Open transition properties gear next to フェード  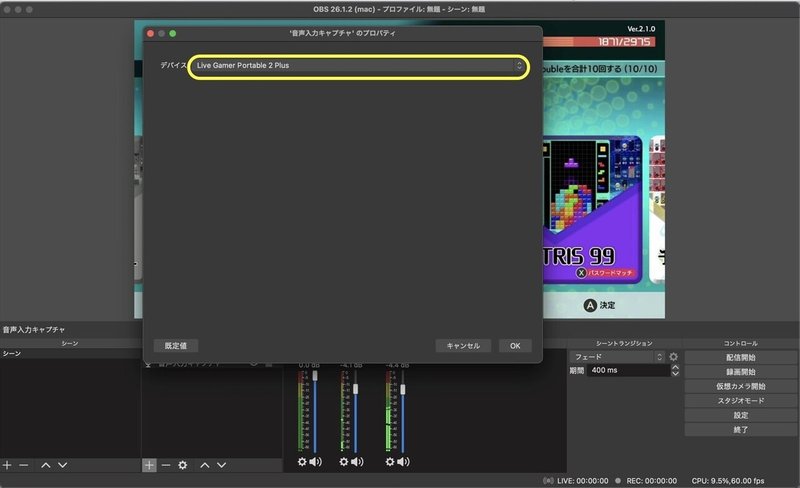pyautogui.click(x=673, y=357)
